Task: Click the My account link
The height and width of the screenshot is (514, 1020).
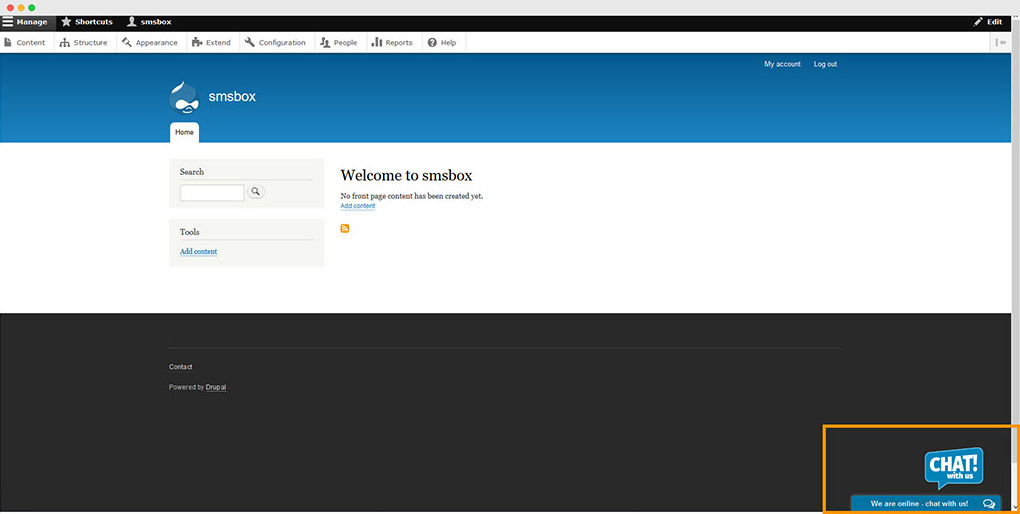Action: [782, 64]
